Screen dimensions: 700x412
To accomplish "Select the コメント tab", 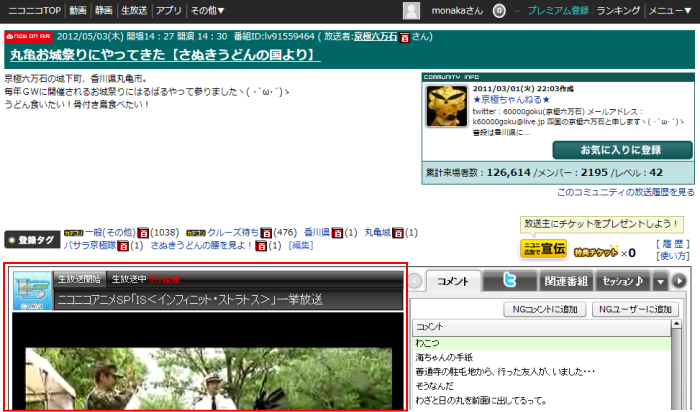I will 453,281.
